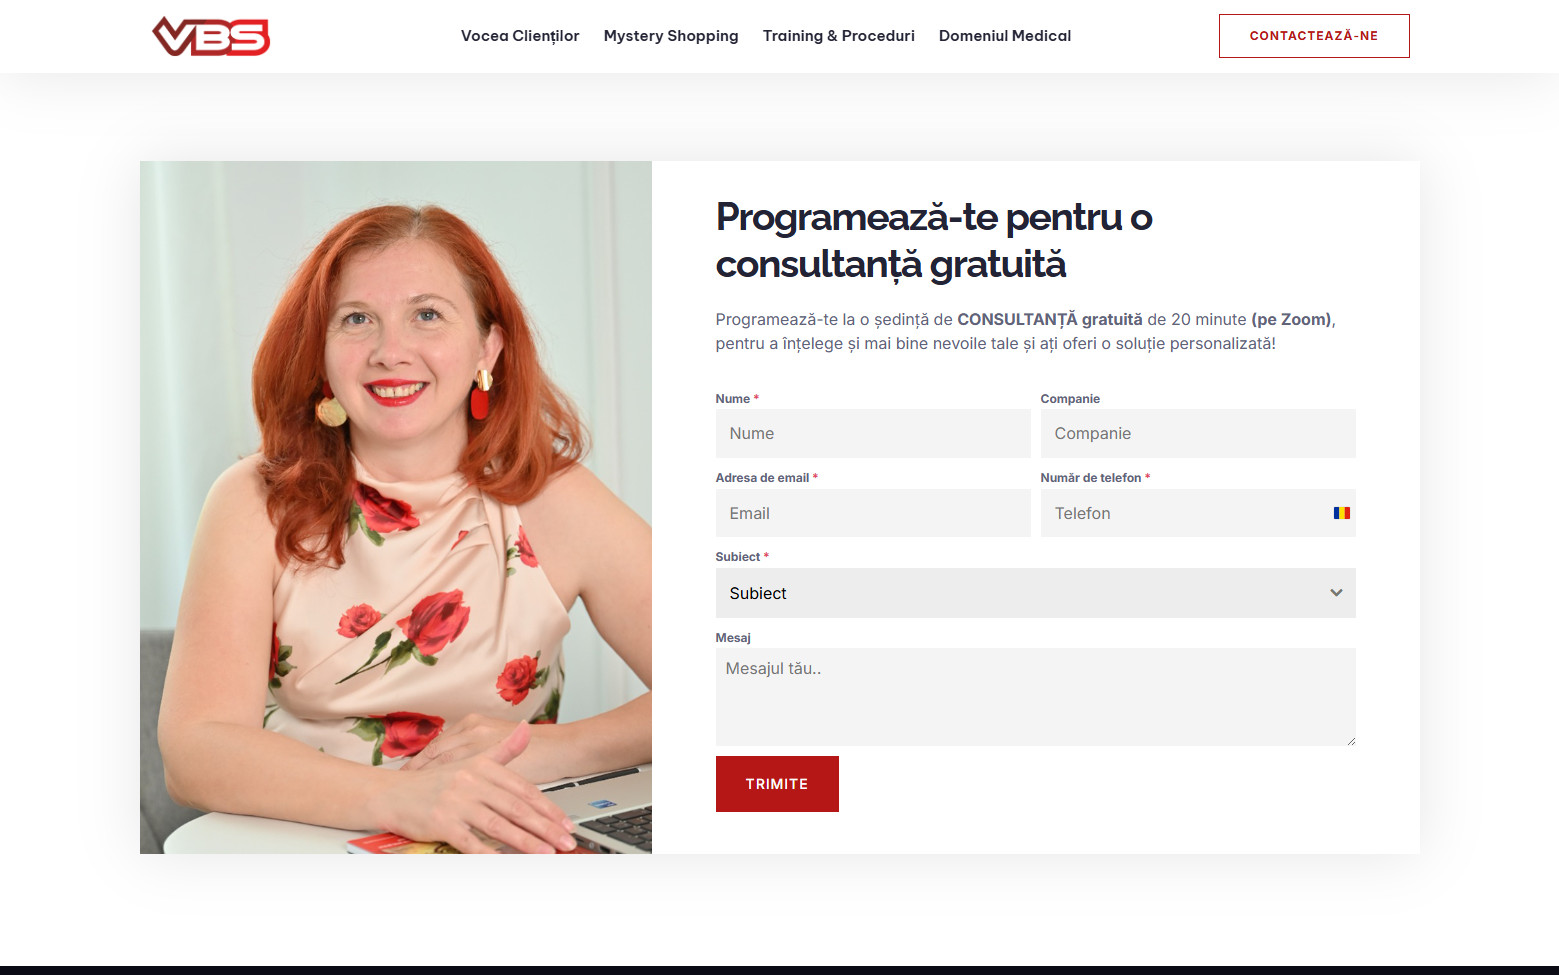Click the Număr de telefon label
Image resolution: width=1559 pixels, height=975 pixels.
[x=1090, y=478]
